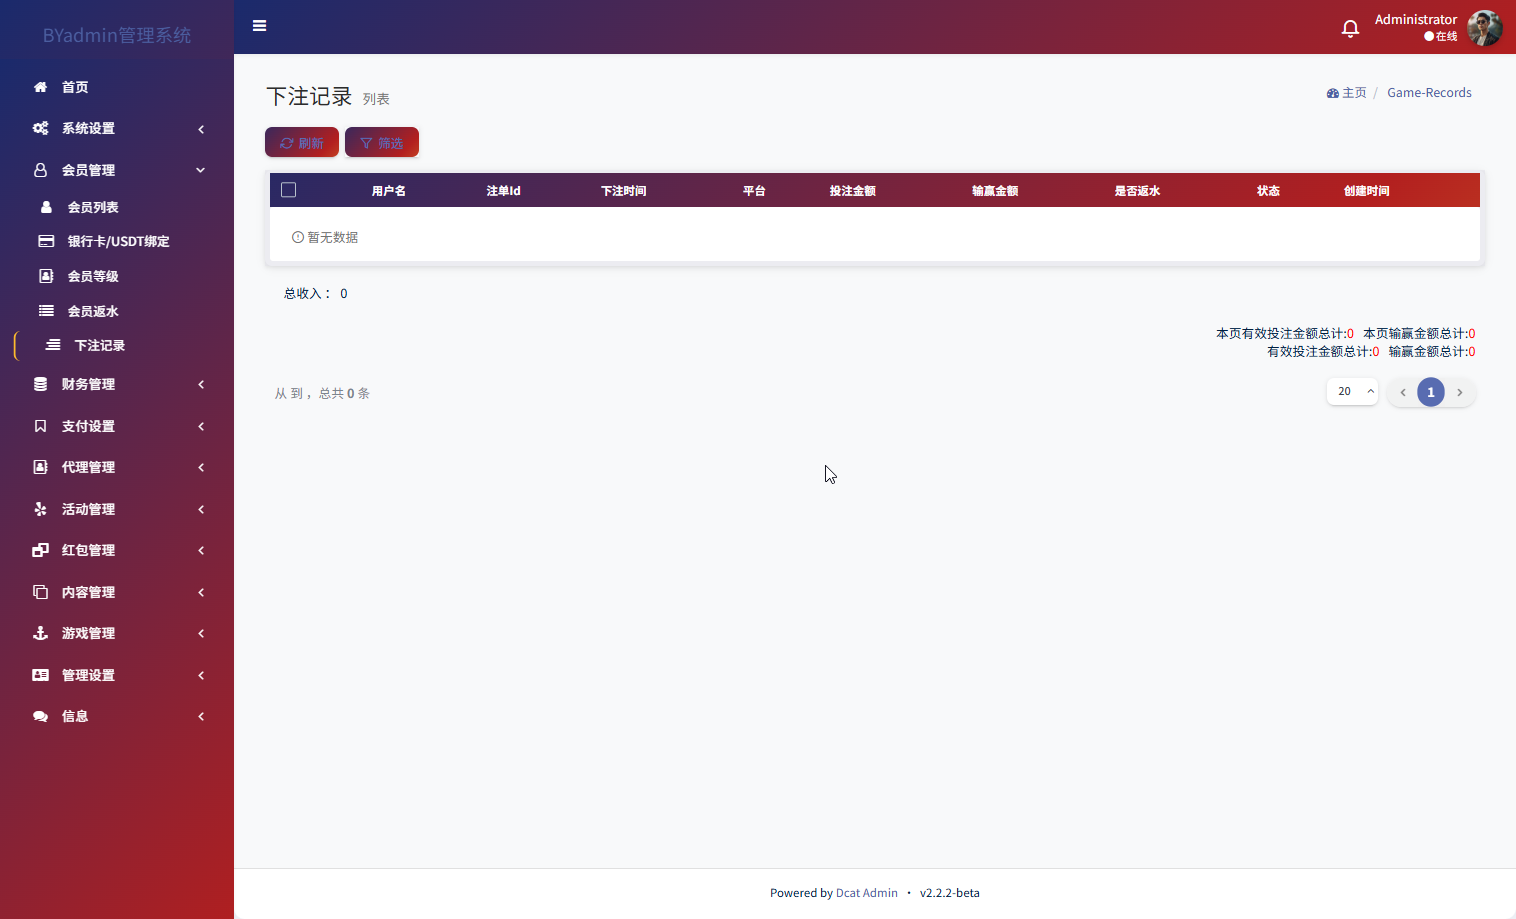1516x919 pixels.
Task: Click the user icon for 会员管理
Action: click(40, 170)
